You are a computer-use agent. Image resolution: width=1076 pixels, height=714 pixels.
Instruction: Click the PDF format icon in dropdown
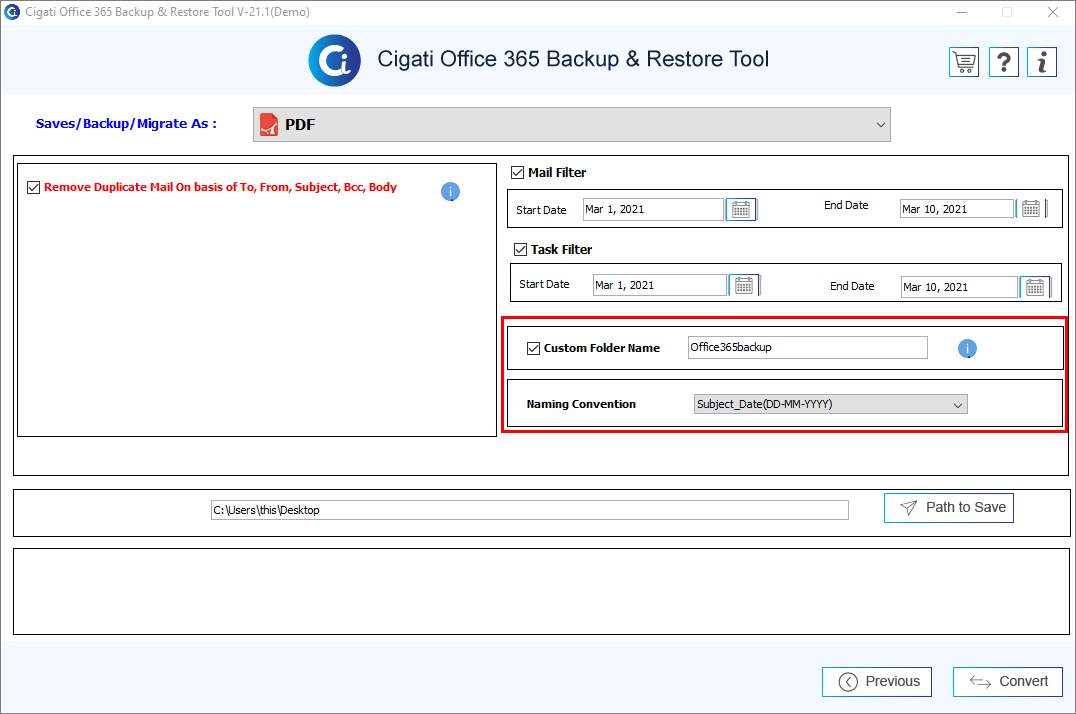coord(269,125)
